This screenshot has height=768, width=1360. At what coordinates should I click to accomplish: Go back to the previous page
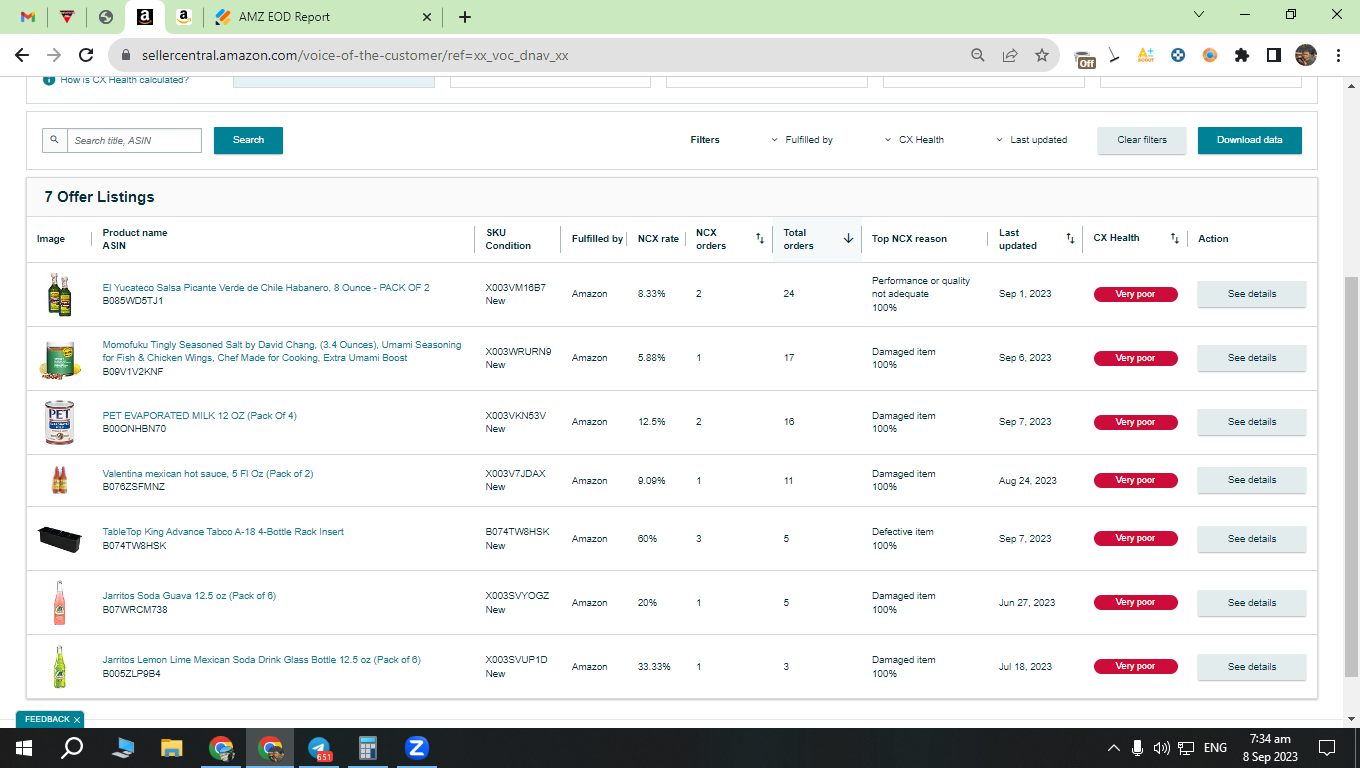[x=22, y=55]
